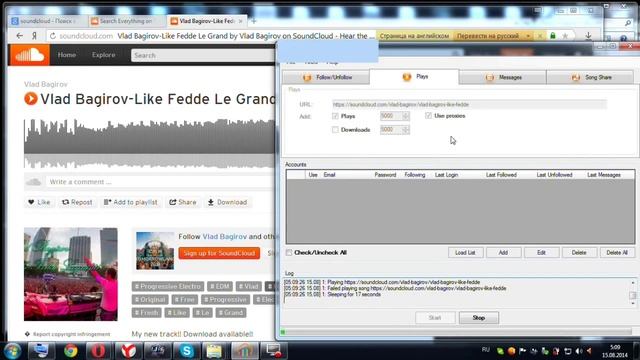Click Sign up for SoundCloud button
This screenshot has height=360, width=640.
tap(219, 253)
